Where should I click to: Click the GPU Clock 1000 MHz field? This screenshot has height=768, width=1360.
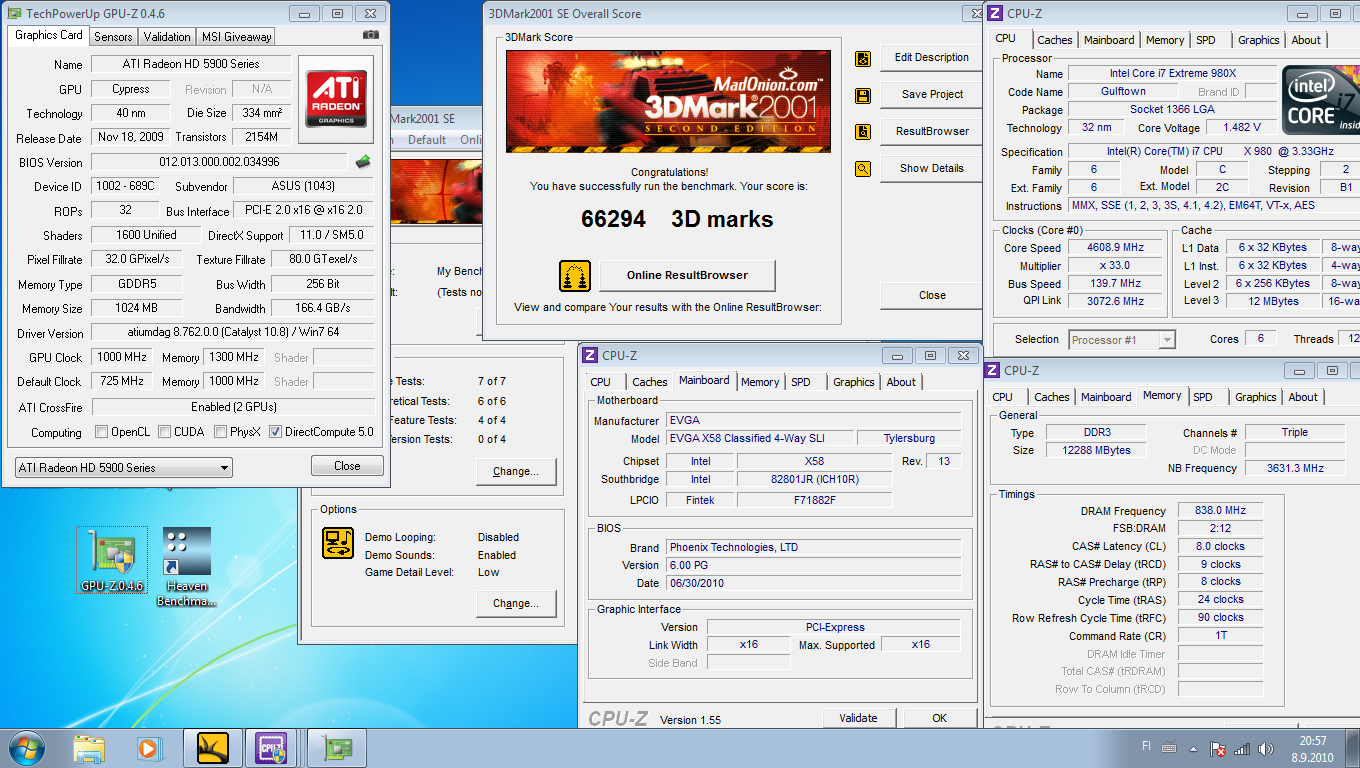tap(122, 357)
